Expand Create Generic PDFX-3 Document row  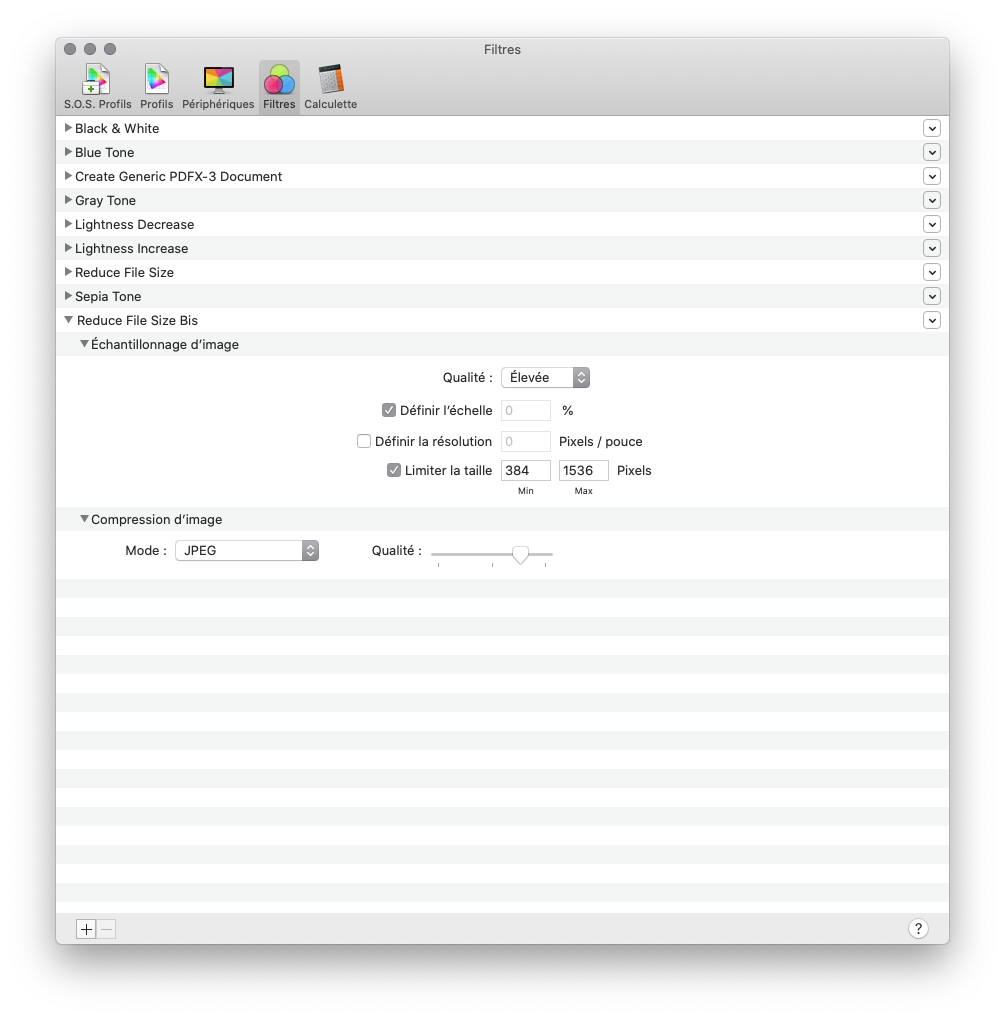coord(68,176)
